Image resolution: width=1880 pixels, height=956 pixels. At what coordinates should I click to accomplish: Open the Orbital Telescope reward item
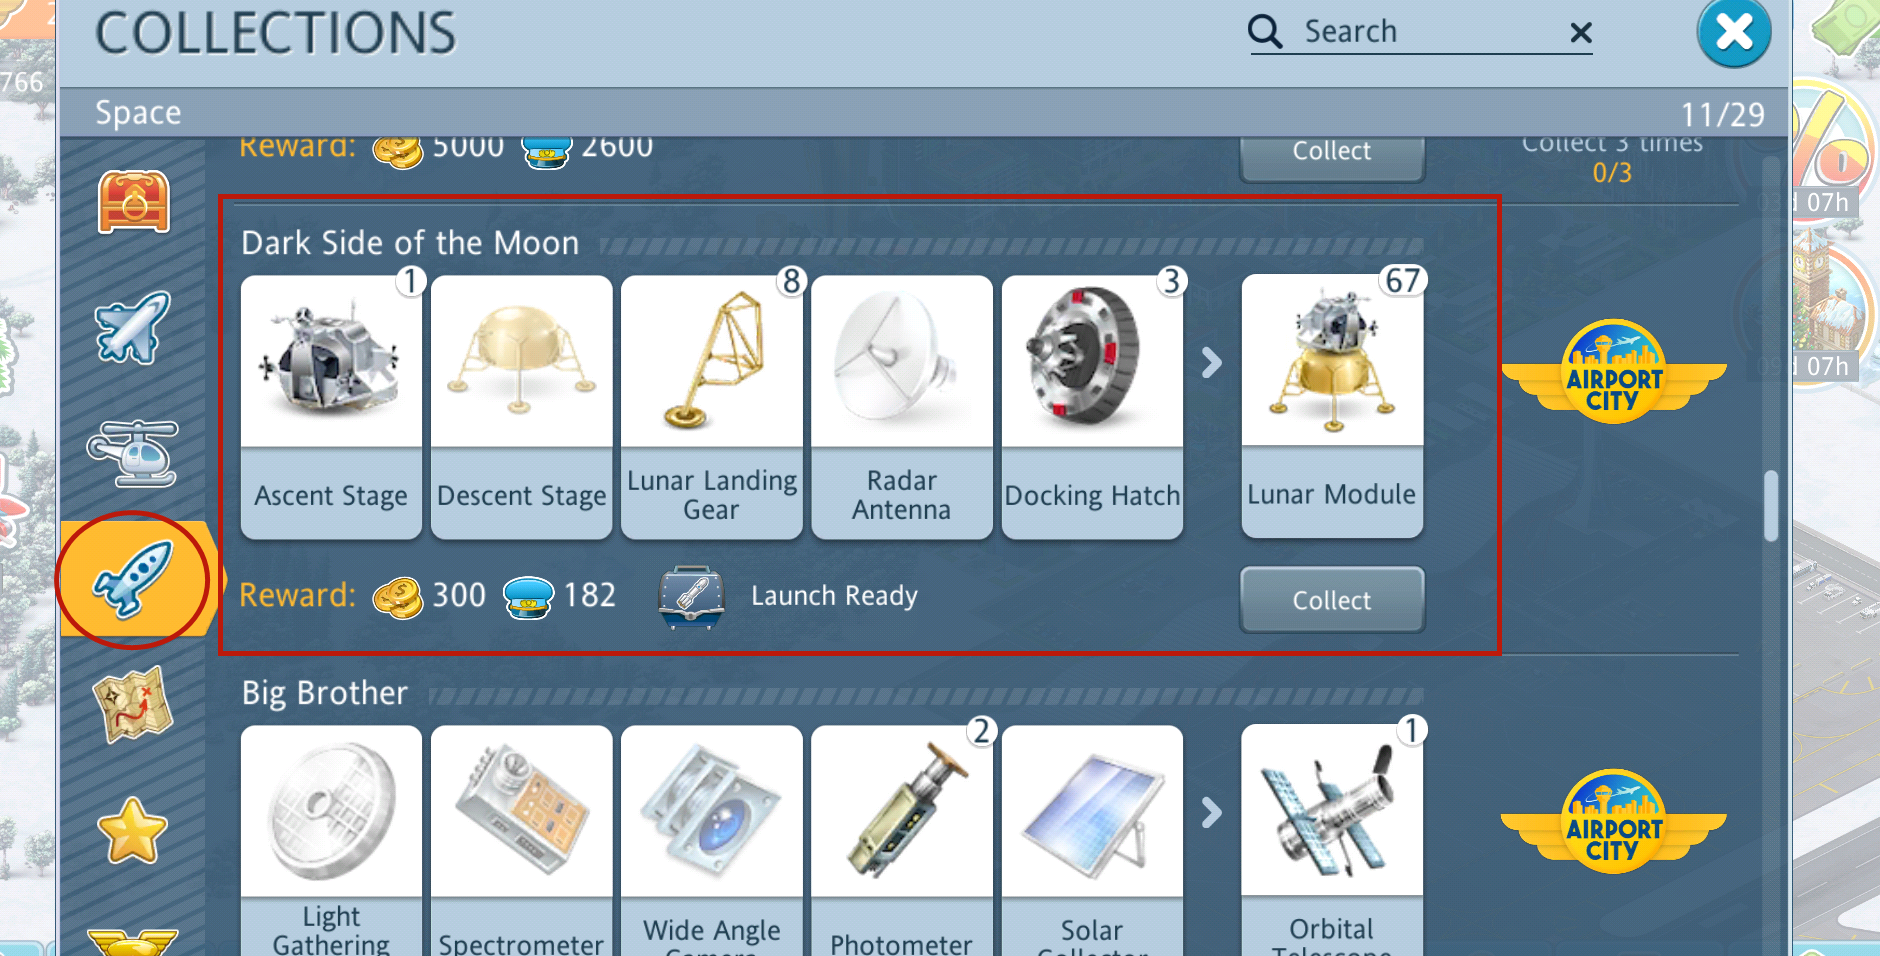point(1332,841)
